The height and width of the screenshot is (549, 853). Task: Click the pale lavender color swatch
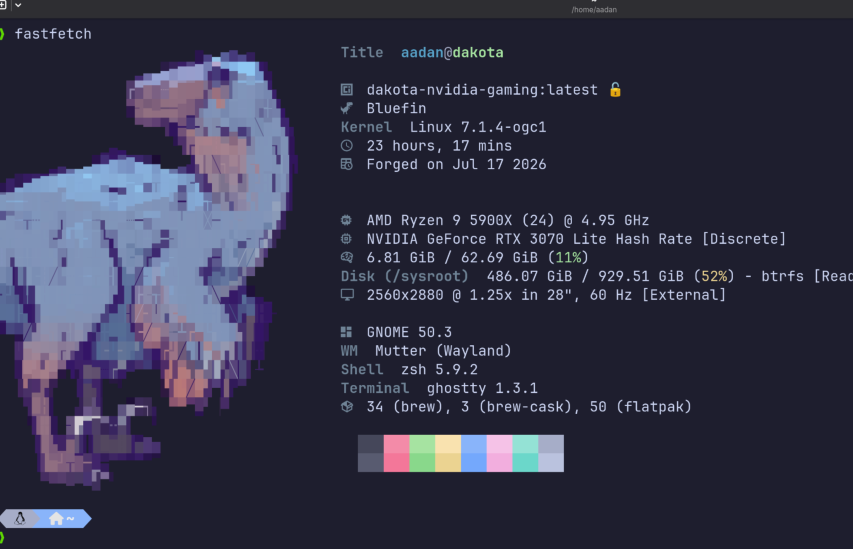pyautogui.click(x=551, y=453)
